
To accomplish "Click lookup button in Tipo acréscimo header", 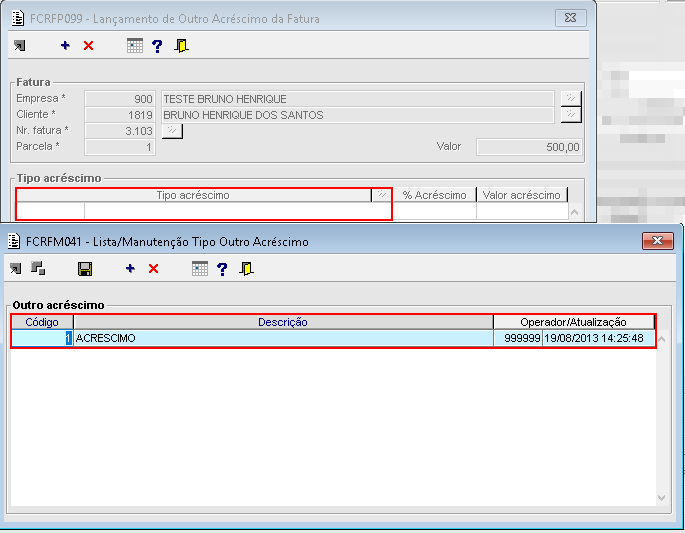I will (382, 195).
